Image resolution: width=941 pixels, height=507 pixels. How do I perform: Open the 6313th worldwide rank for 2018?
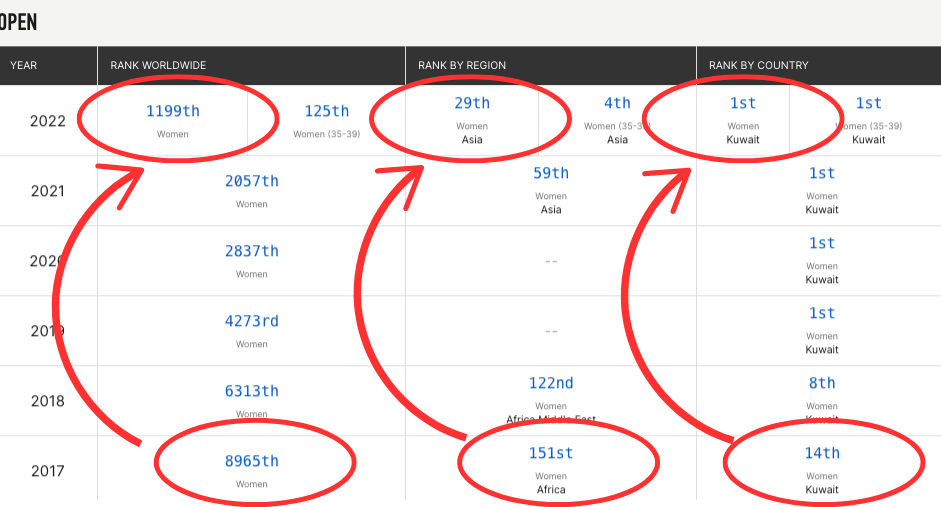[251, 391]
